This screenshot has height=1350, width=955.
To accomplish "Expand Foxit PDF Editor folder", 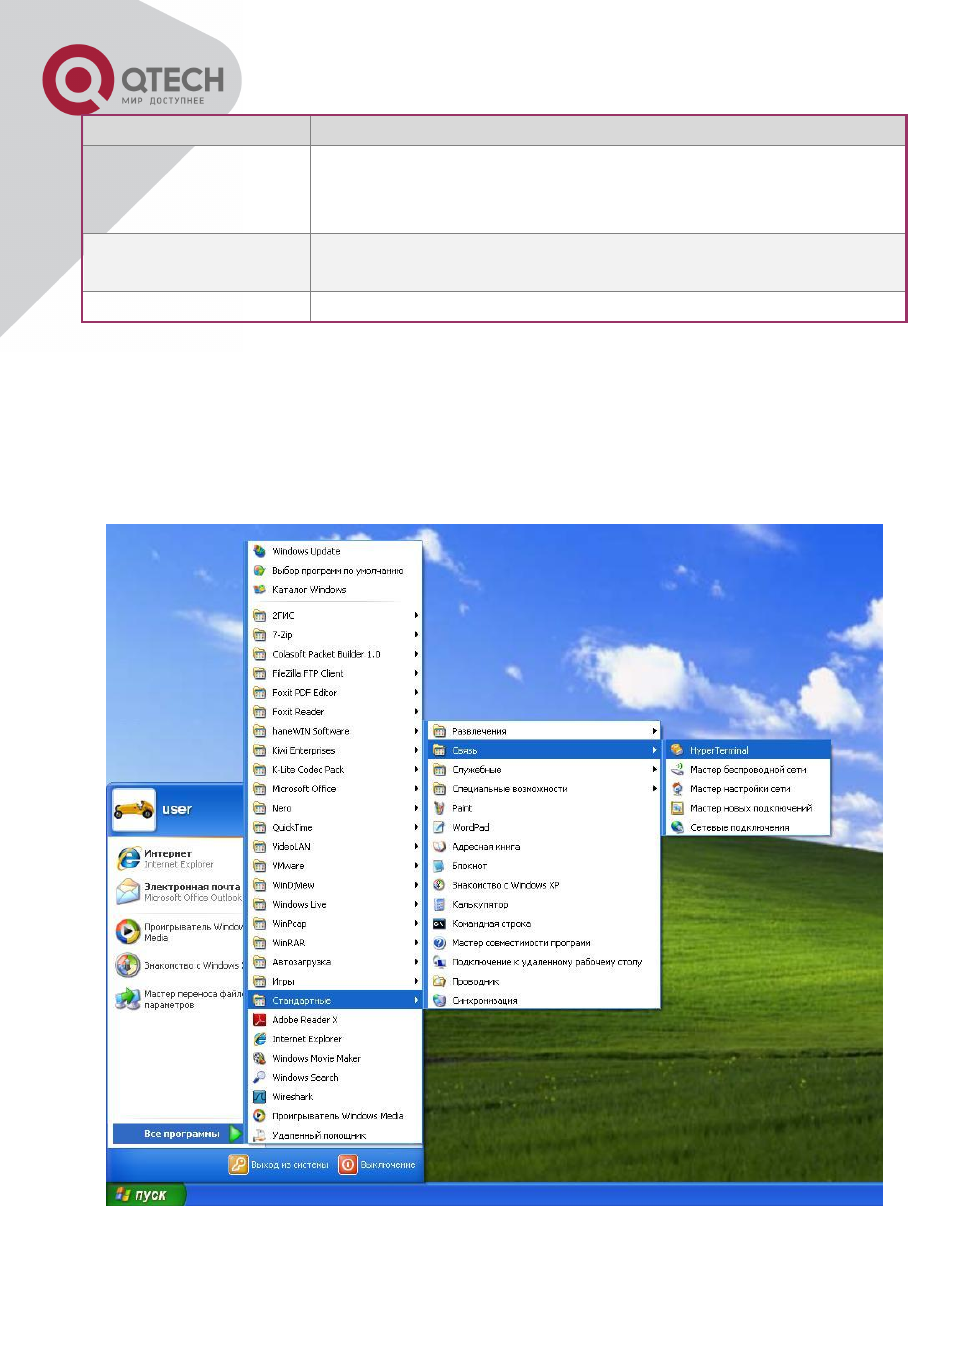I will (x=335, y=693).
